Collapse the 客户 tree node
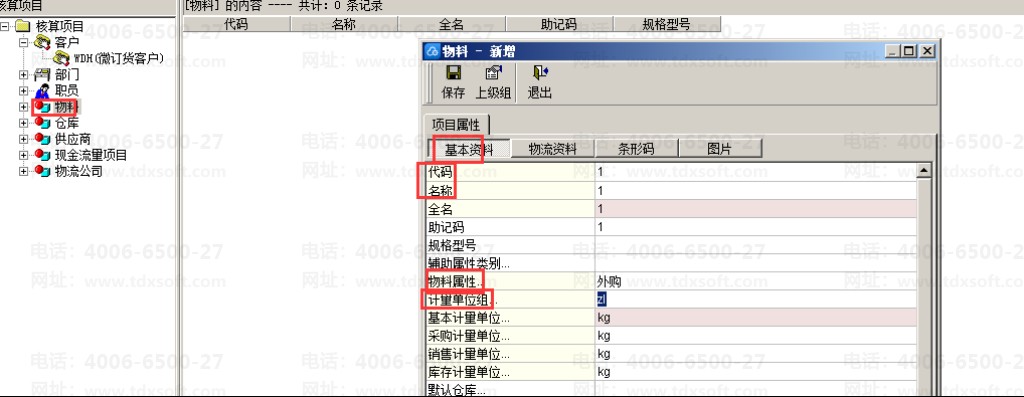This screenshot has width=1024, height=397. click(x=24, y=42)
